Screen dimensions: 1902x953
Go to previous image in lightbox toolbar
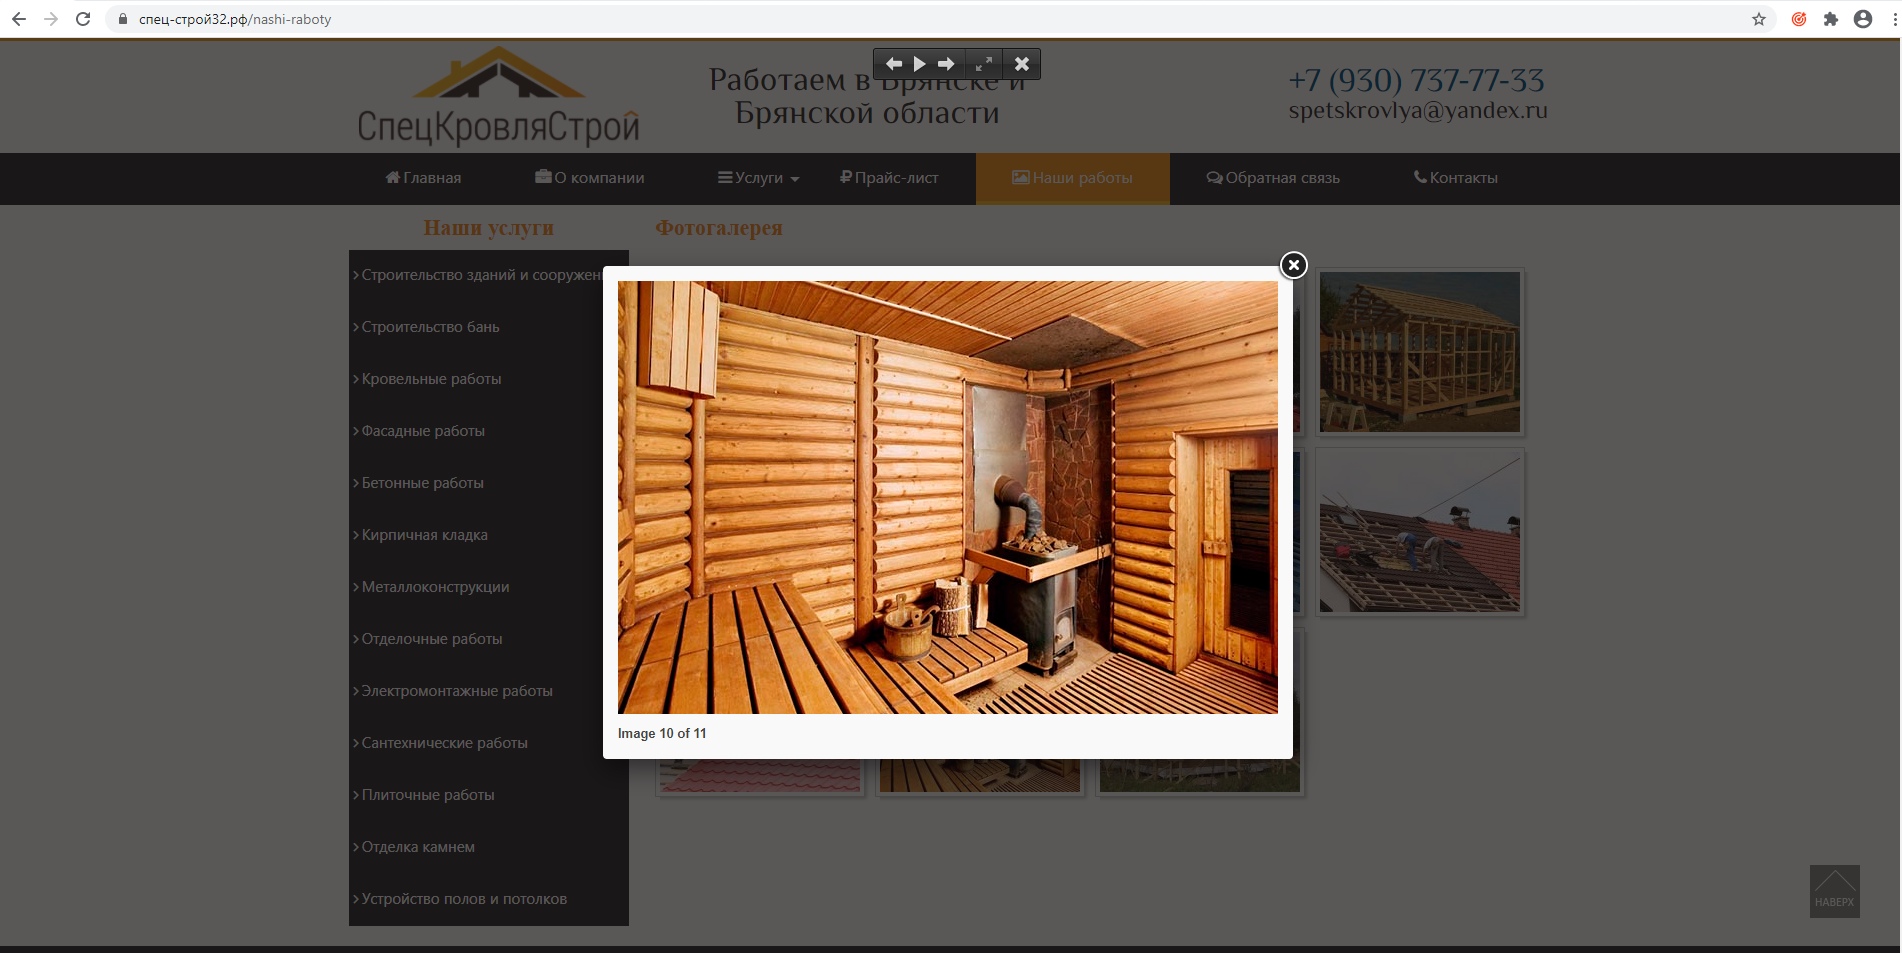click(893, 64)
